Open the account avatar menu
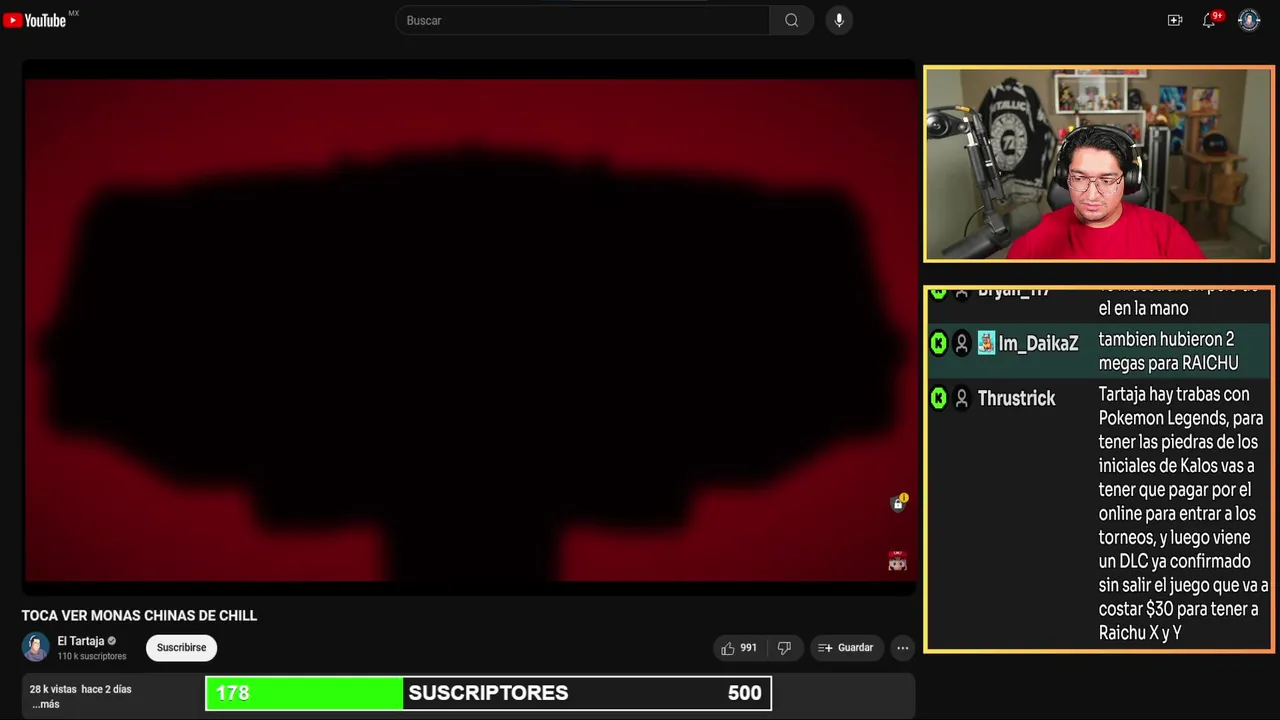 (1249, 20)
